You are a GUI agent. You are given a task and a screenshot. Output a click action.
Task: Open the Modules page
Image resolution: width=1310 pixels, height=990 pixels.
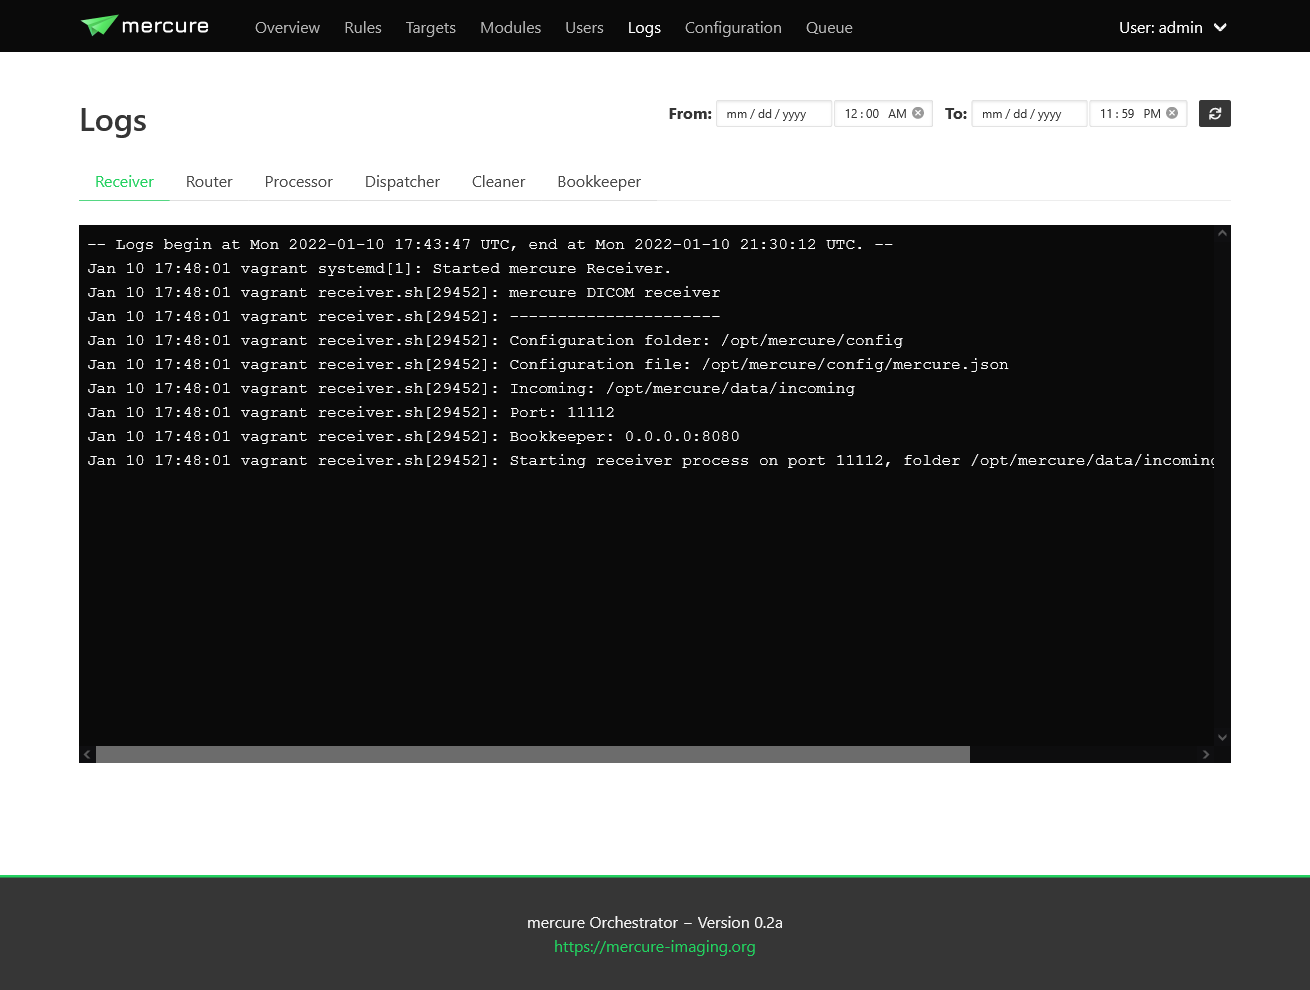click(510, 27)
